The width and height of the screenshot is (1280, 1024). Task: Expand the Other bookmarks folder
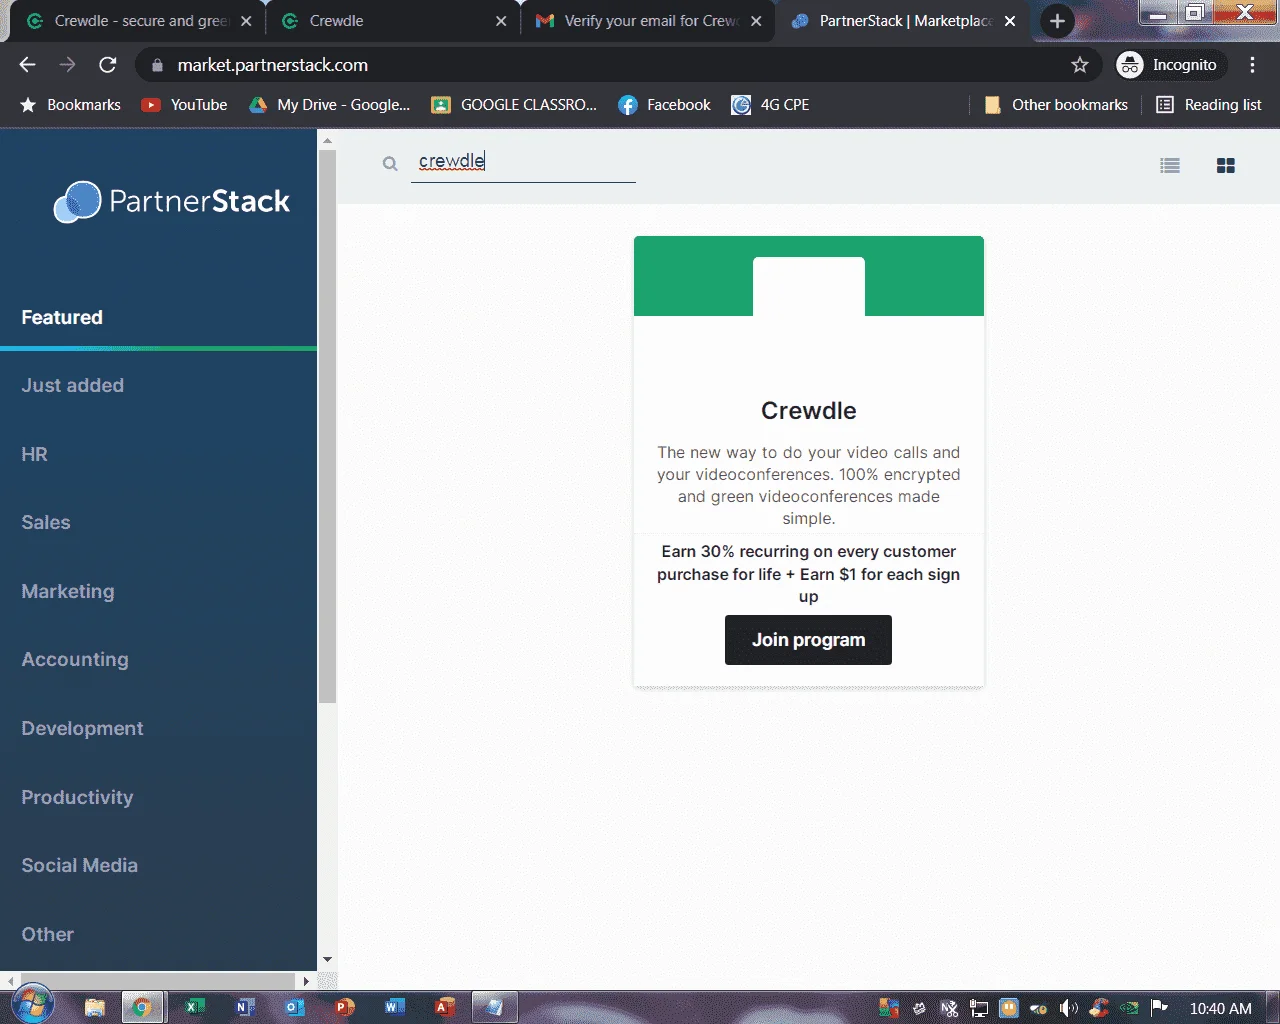tap(1056, 105)
